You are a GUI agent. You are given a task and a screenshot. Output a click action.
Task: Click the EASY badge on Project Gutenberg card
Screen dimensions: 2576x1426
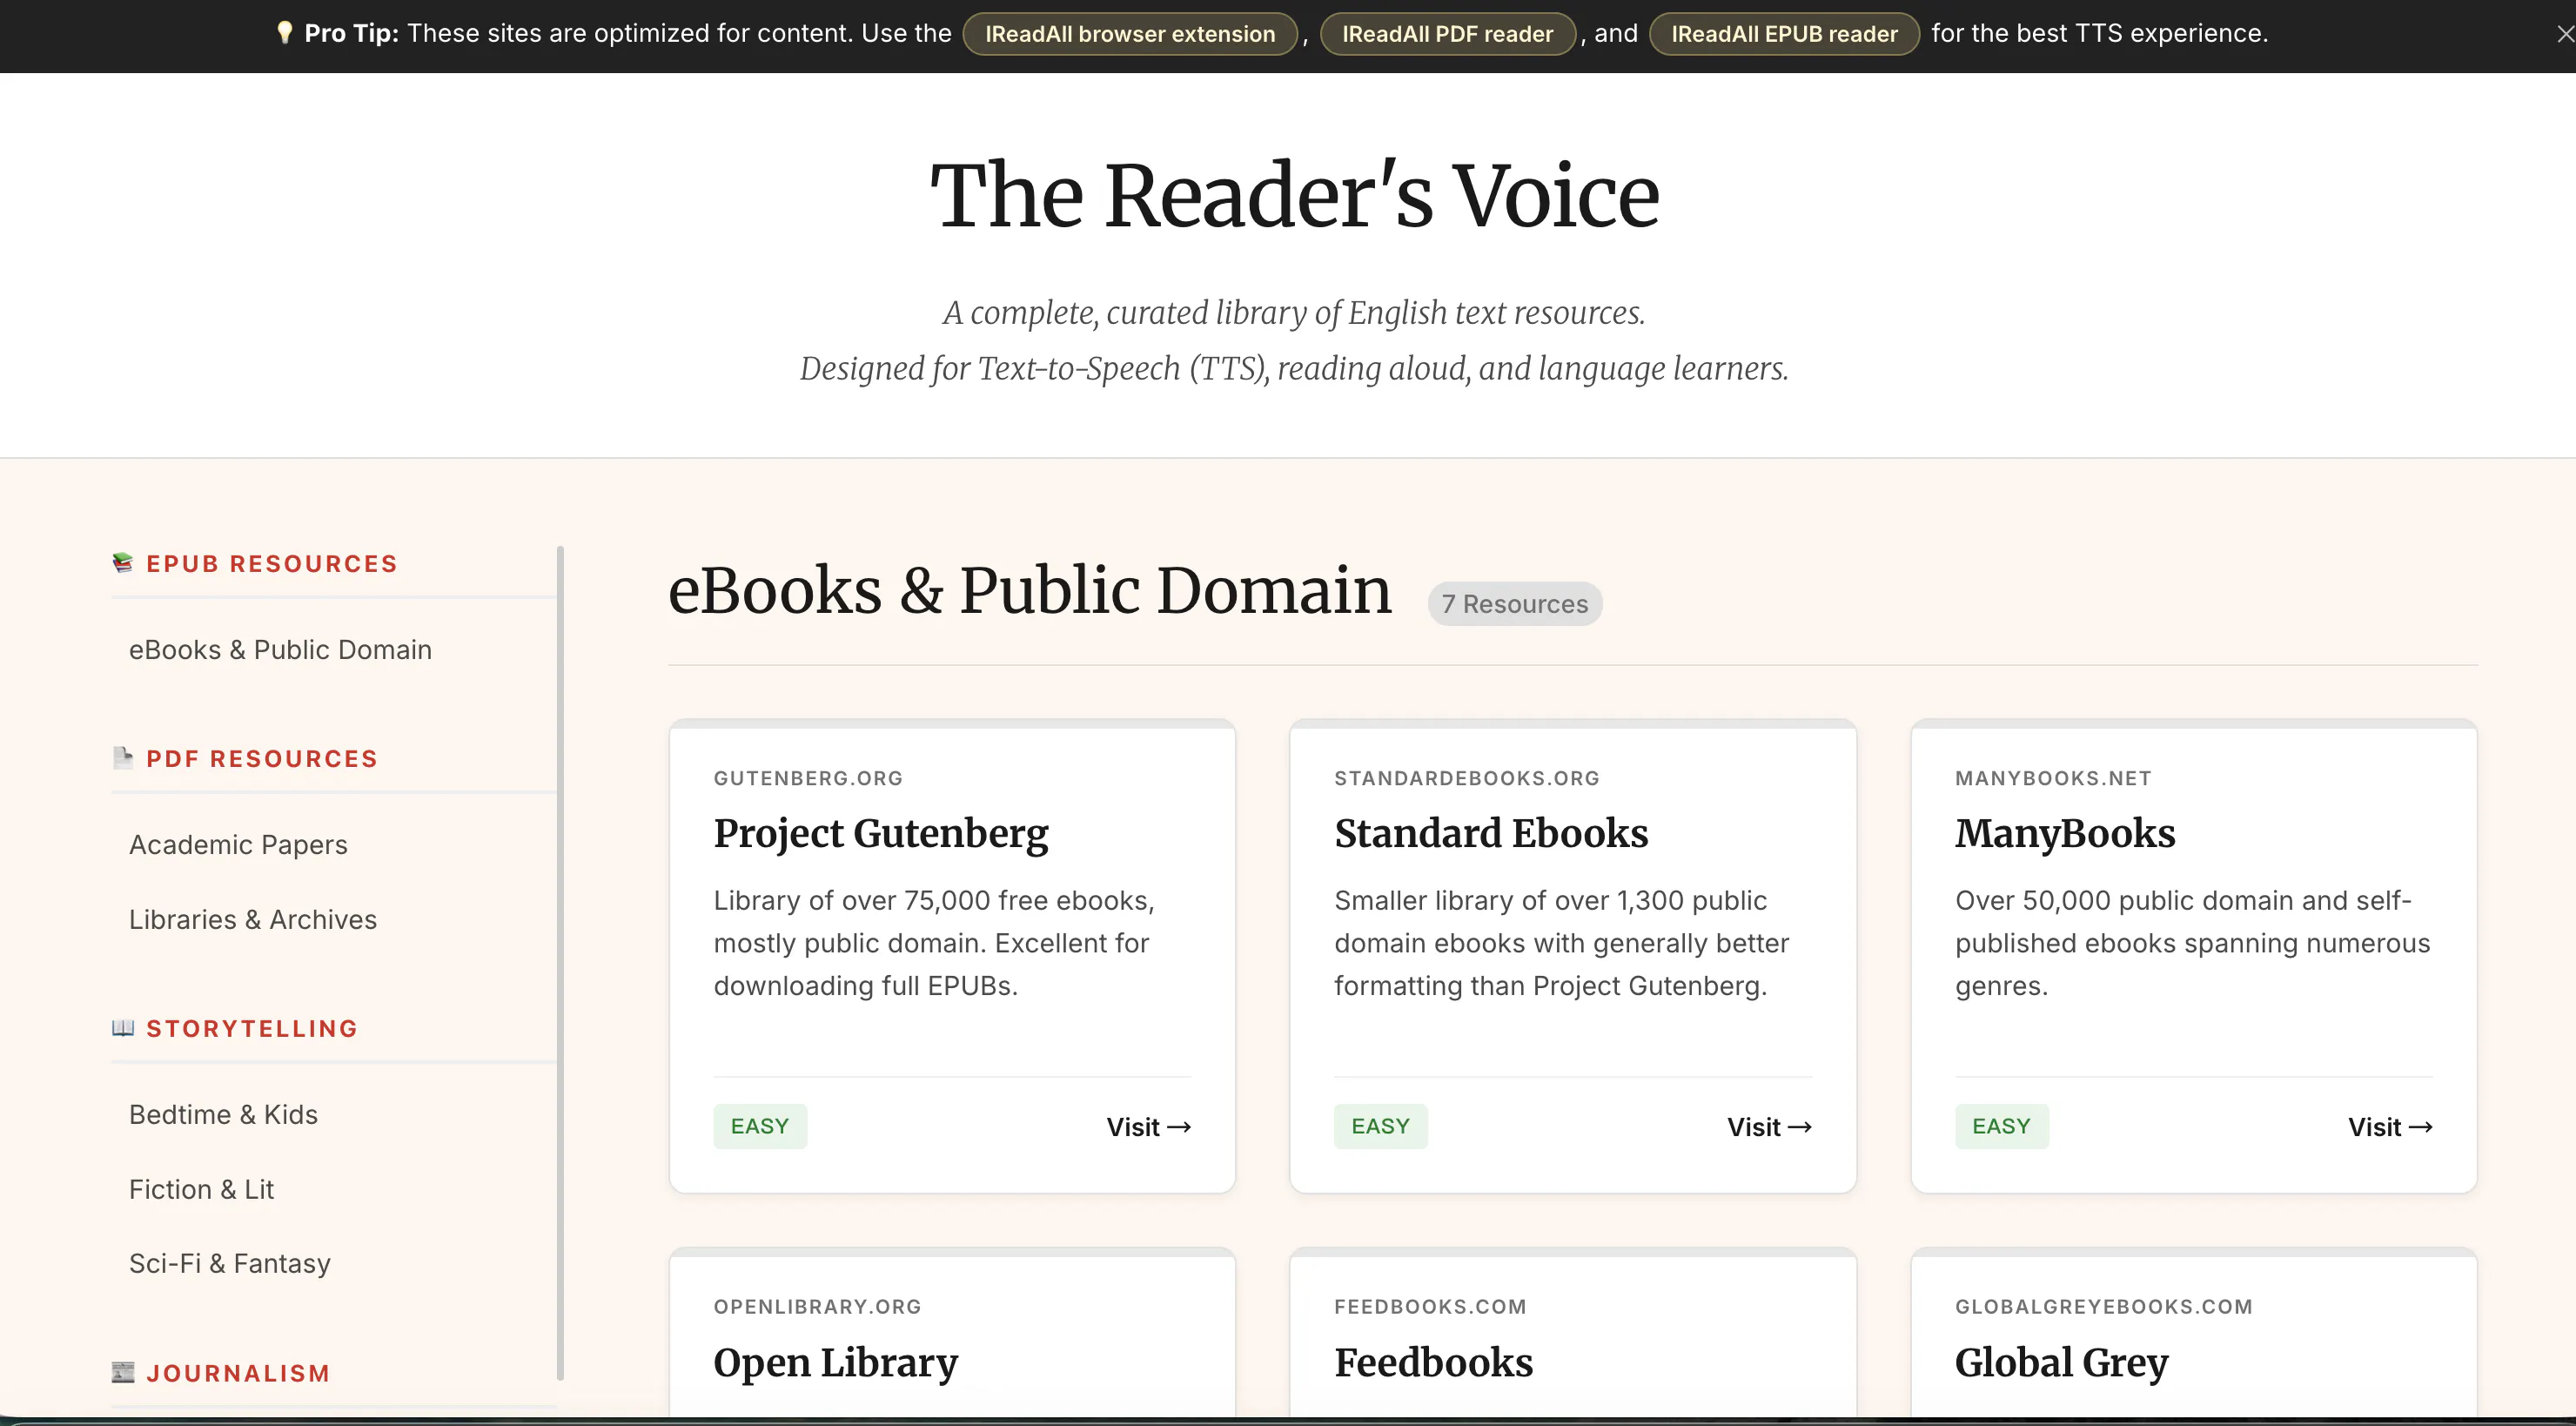point(760,1126)
